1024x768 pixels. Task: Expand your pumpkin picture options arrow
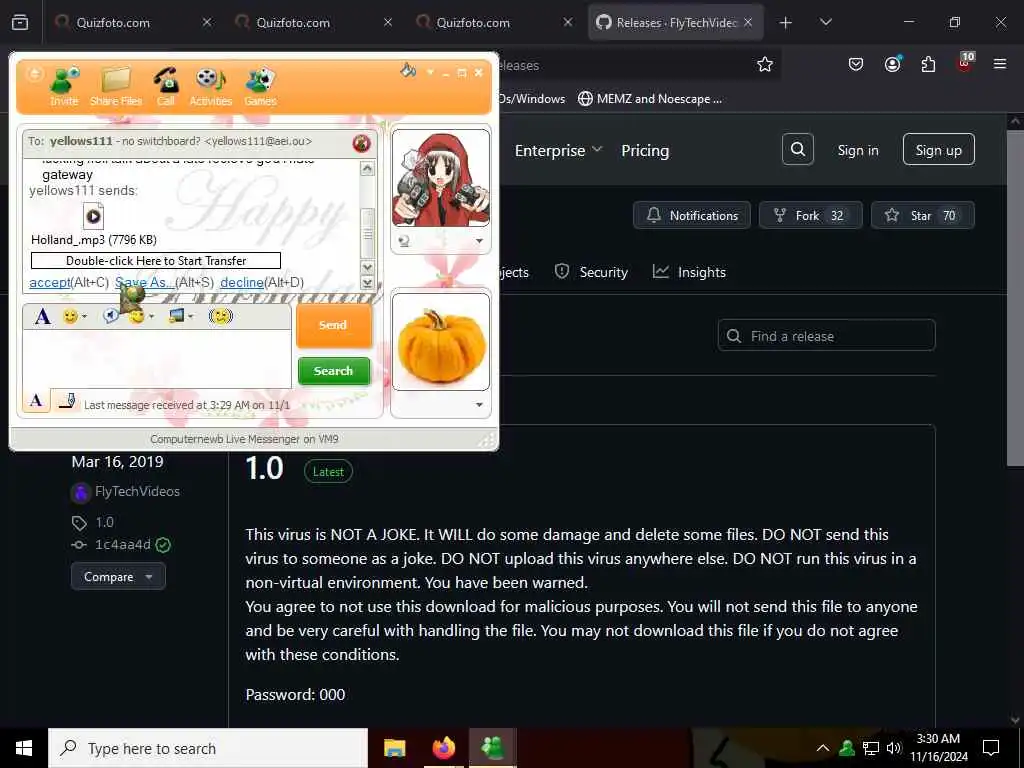(x=479, y=405)
